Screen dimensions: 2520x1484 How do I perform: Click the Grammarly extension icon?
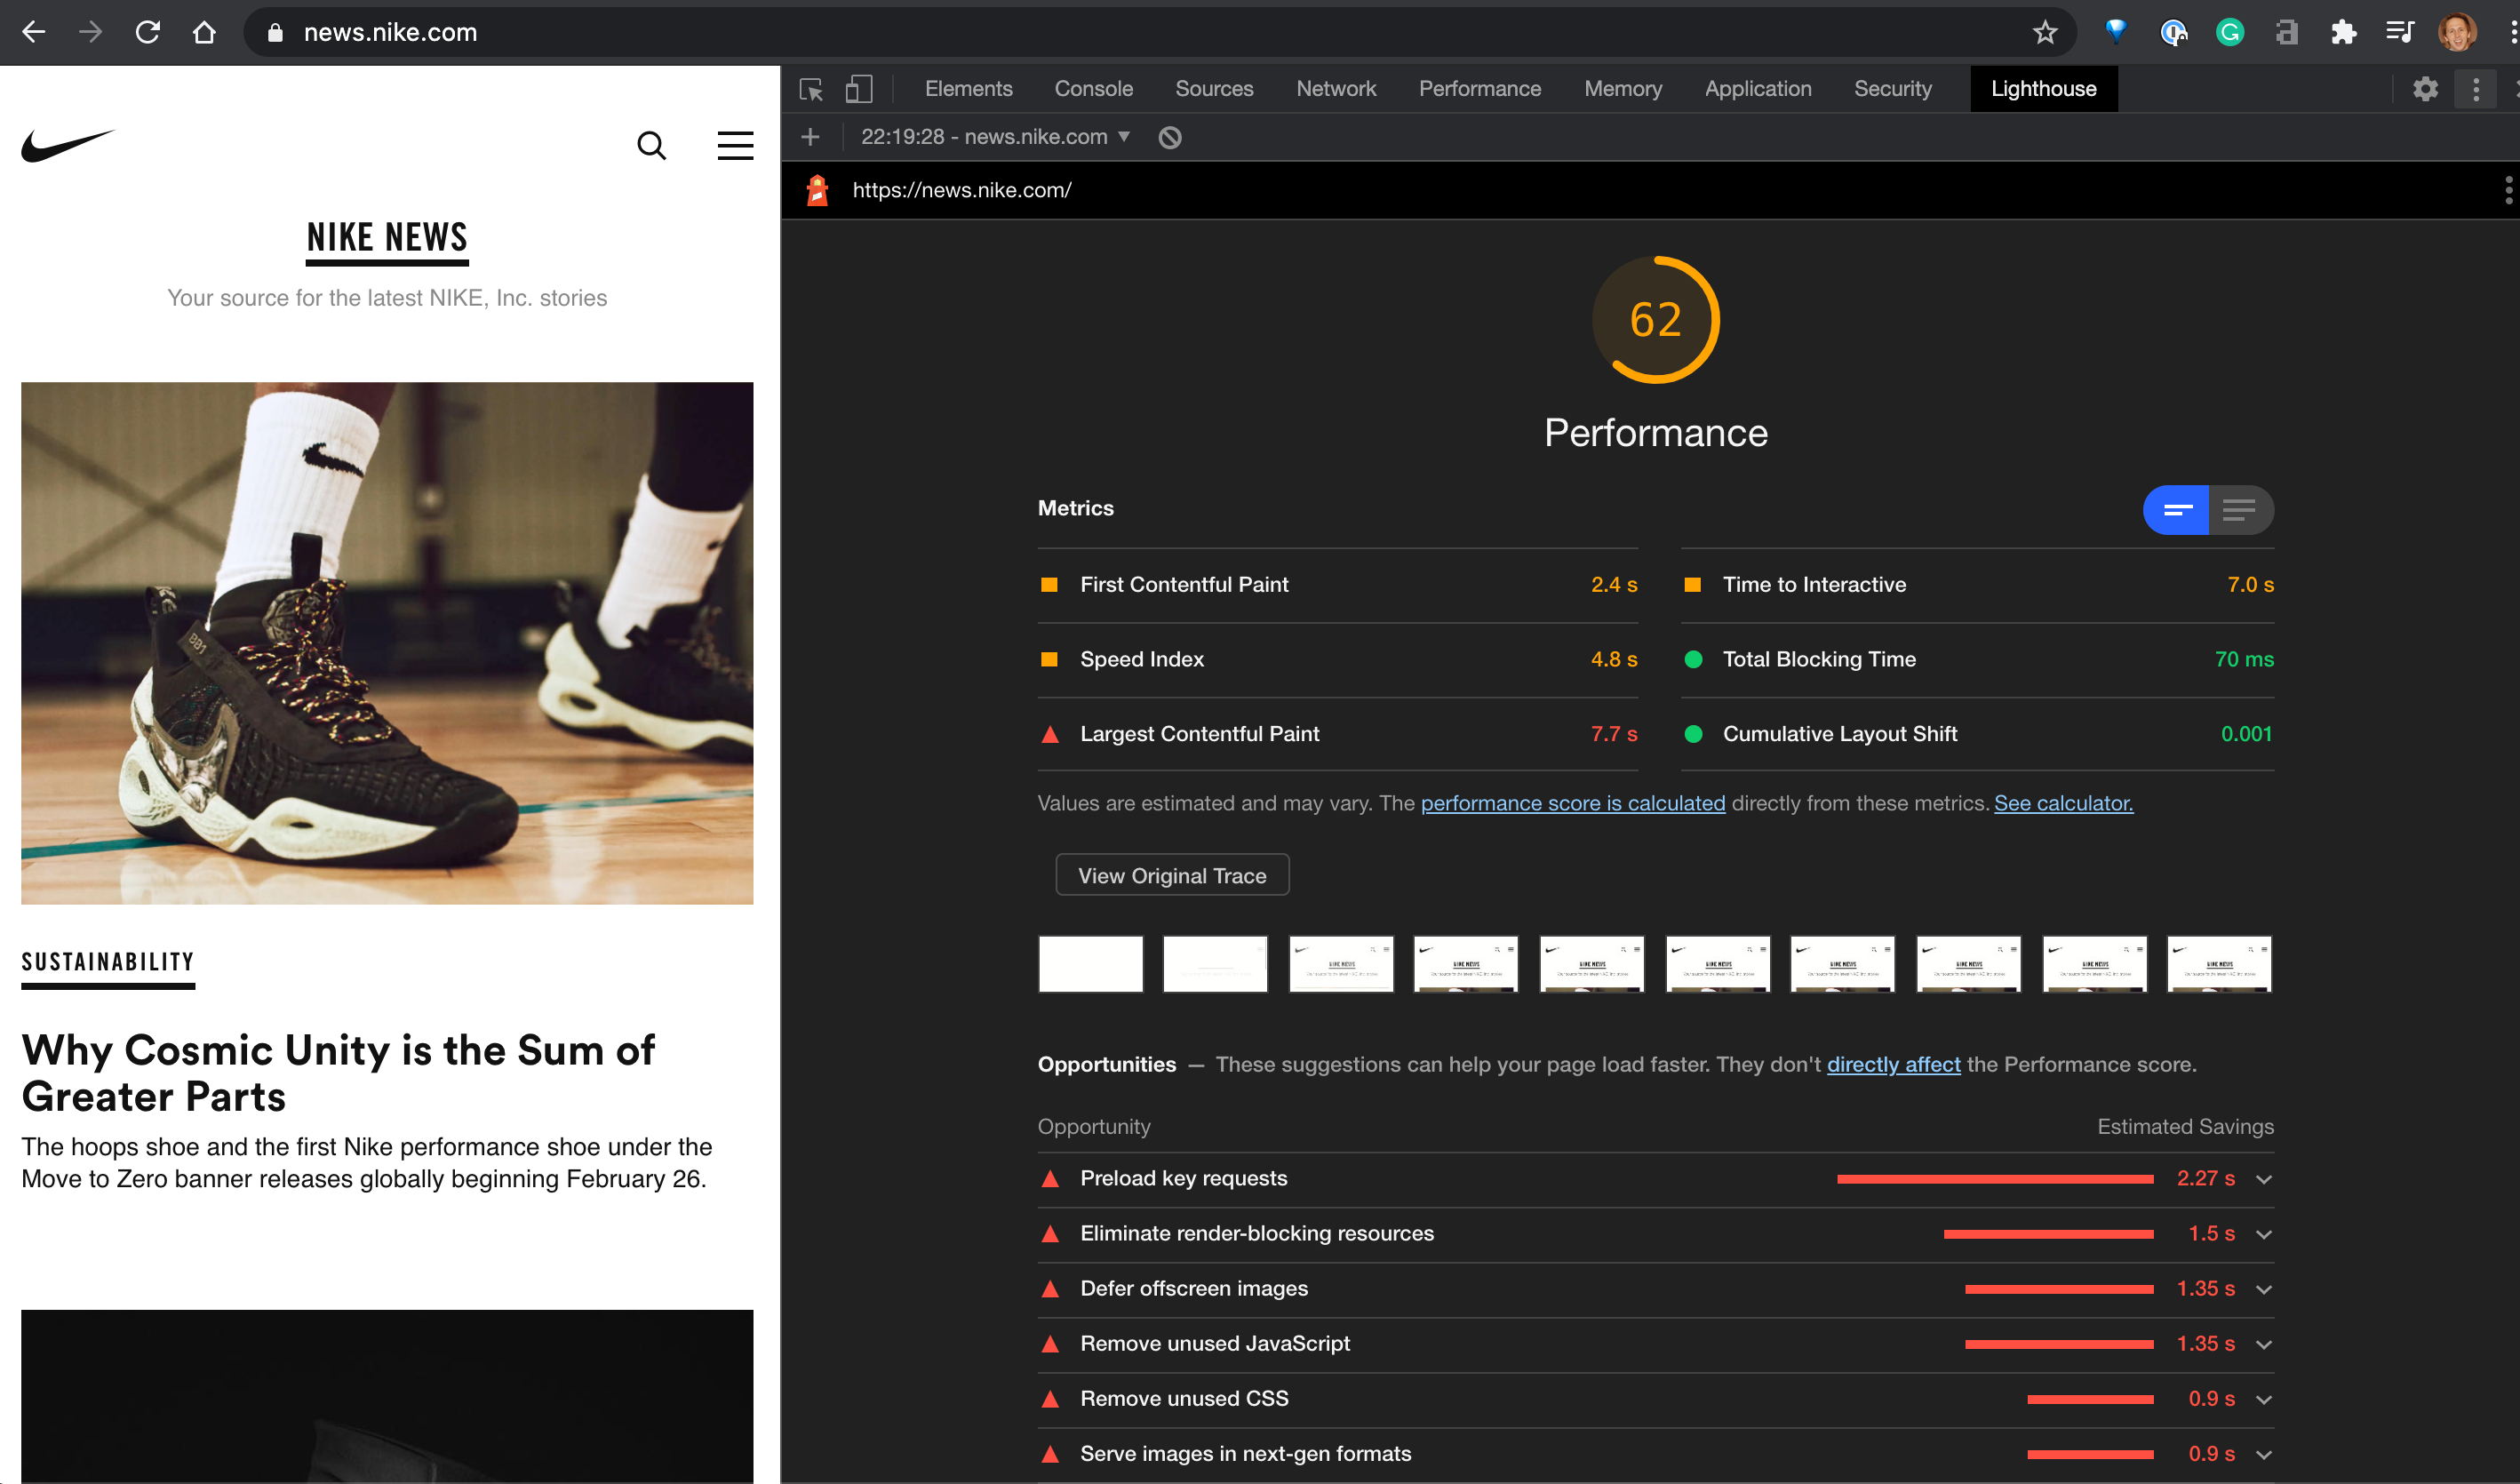[x=2230, y=32]
